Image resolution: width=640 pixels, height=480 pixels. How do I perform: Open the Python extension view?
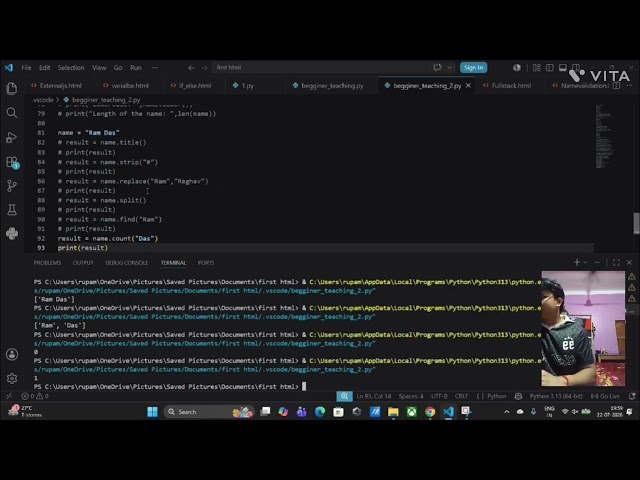(x=12, y=233)
